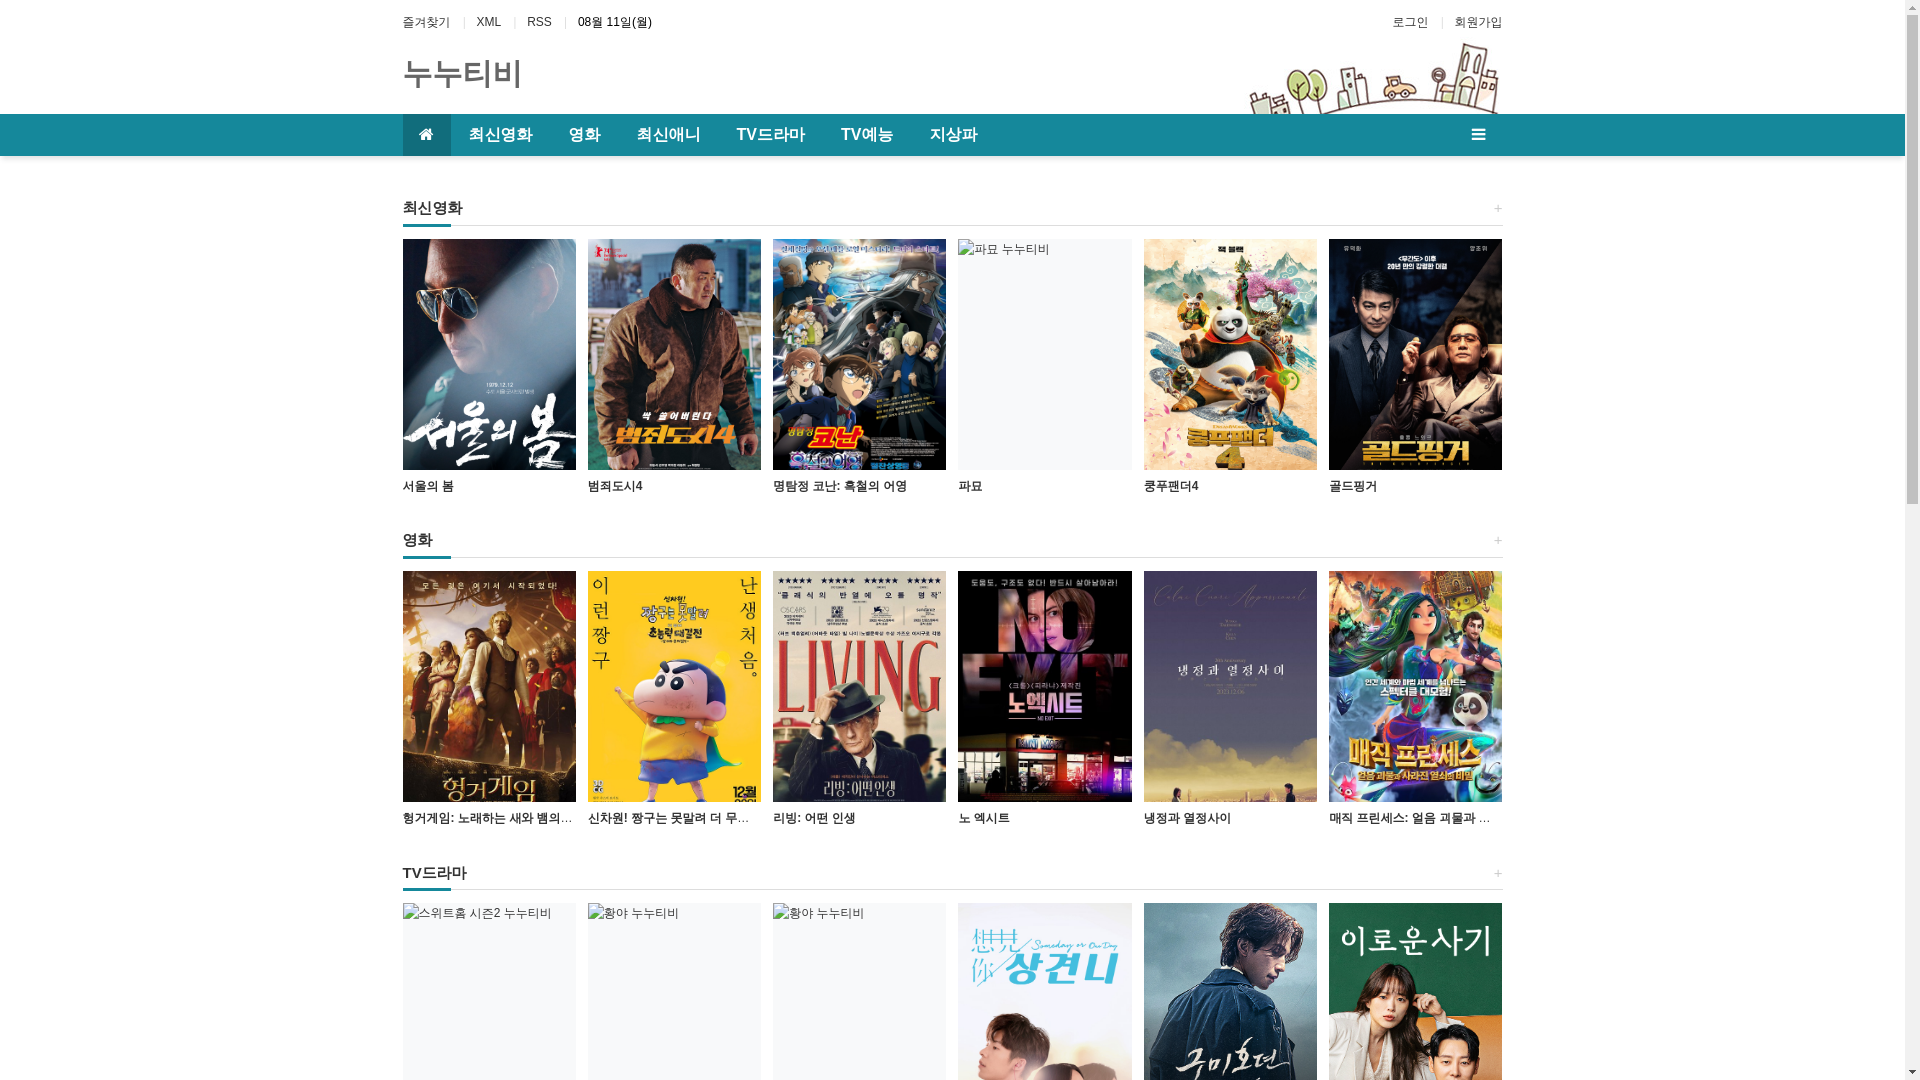Open the 스위트홈 시즌2 drama thumbnail
Screen dimensions: 1920x1080
tap(489, 991)
